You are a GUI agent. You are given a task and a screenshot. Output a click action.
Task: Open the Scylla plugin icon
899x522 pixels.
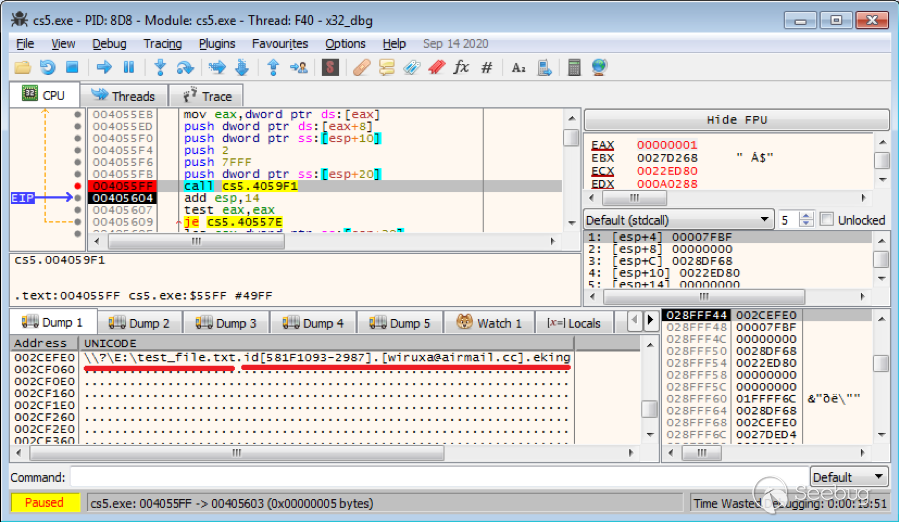click(330, 68)
